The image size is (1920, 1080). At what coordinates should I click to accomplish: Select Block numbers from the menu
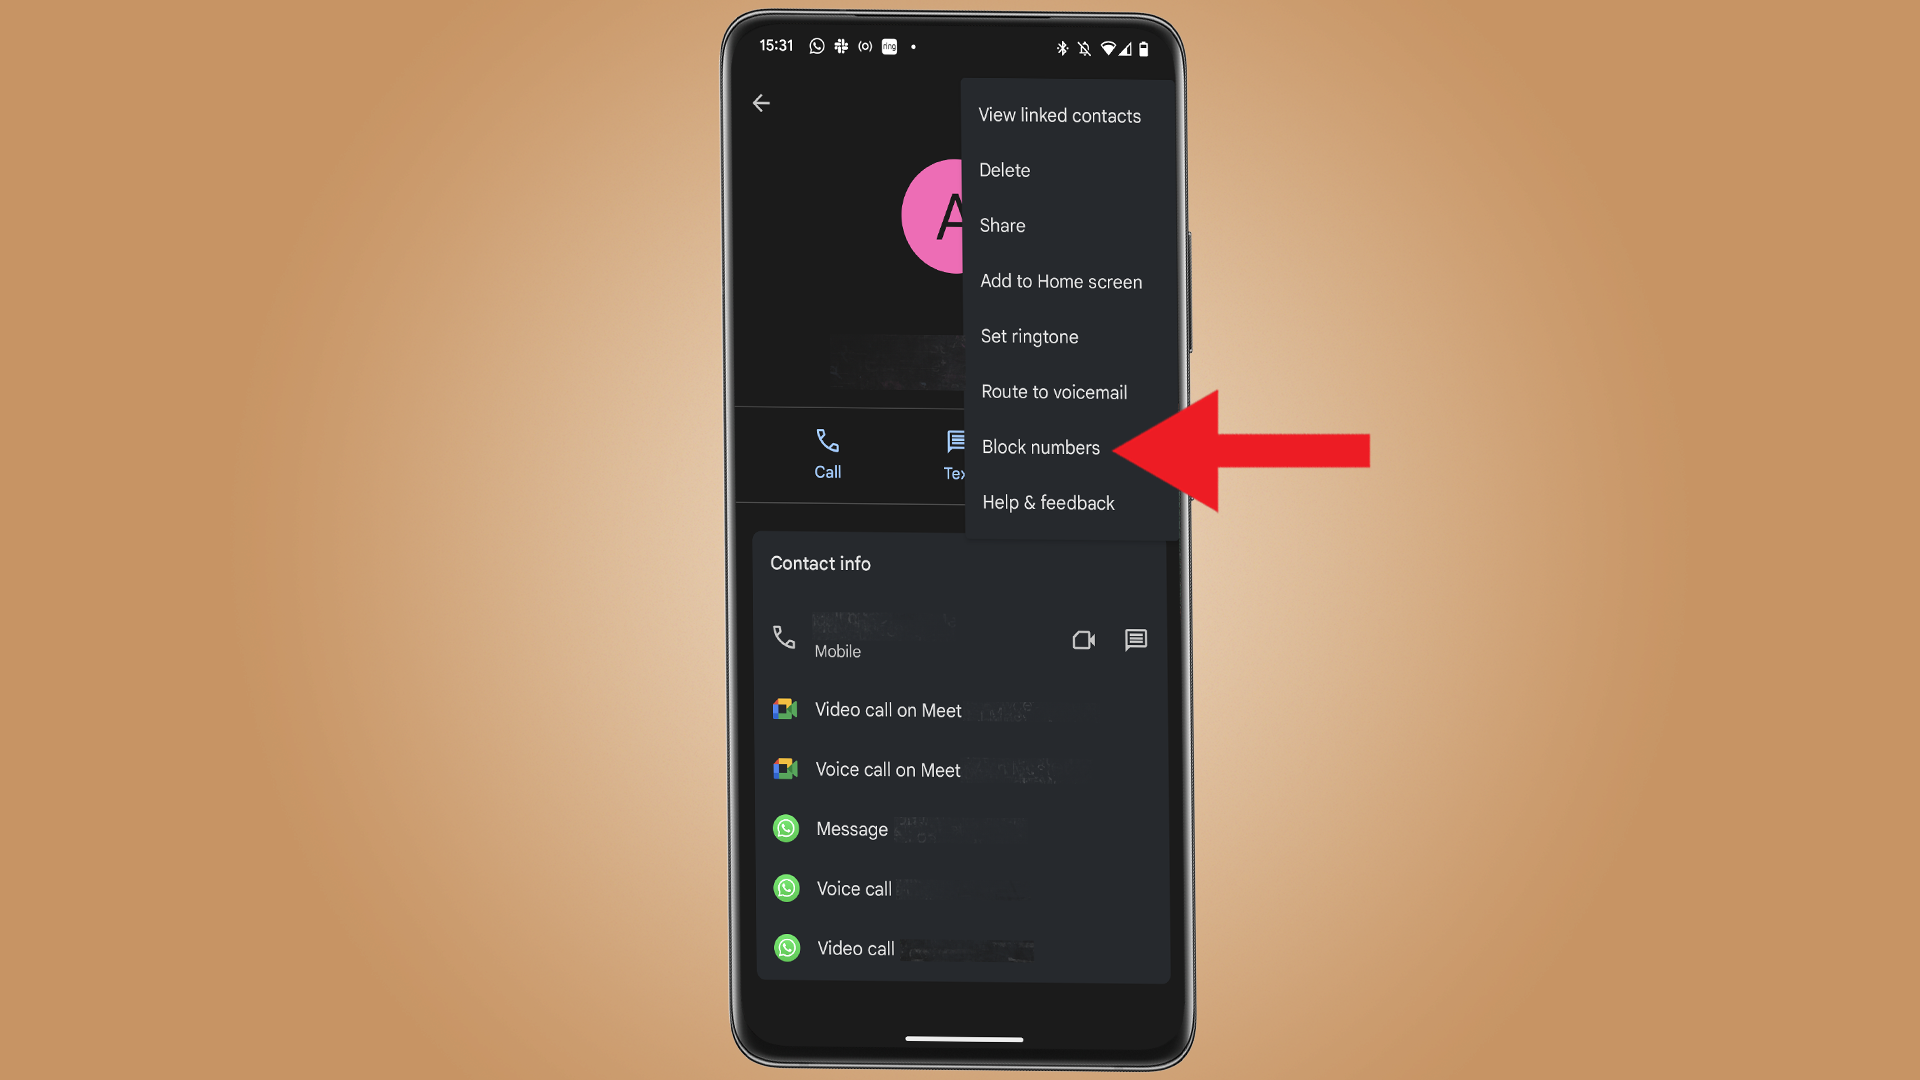pos(1039,447)
